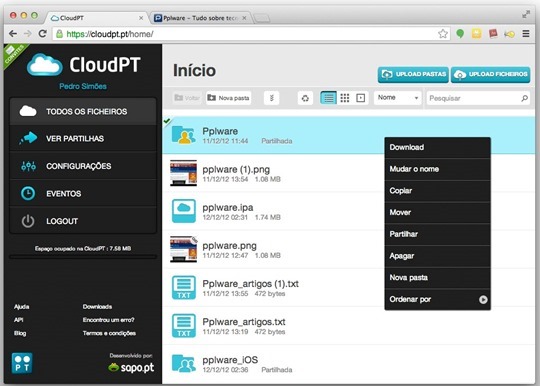Screen dimensions: 540x386
Task: Click the Upload Ficheiros button
Action: point(491,74)
